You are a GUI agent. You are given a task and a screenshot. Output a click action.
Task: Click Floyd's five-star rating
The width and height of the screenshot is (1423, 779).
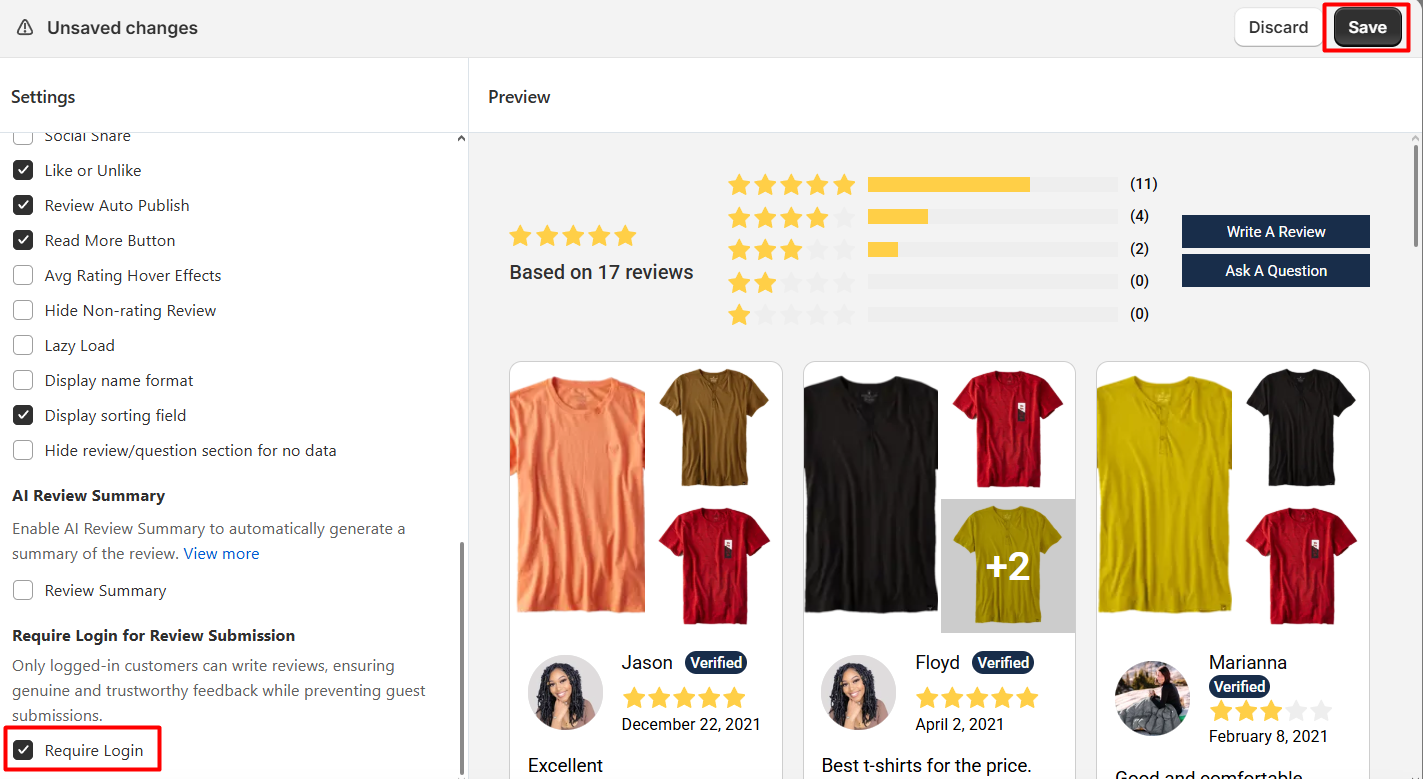tap(977, 697)
